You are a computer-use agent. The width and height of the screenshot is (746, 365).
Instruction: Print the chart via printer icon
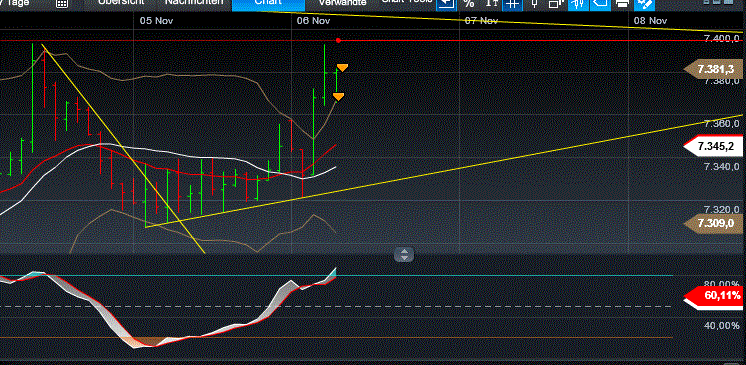[x=622, y=4]
